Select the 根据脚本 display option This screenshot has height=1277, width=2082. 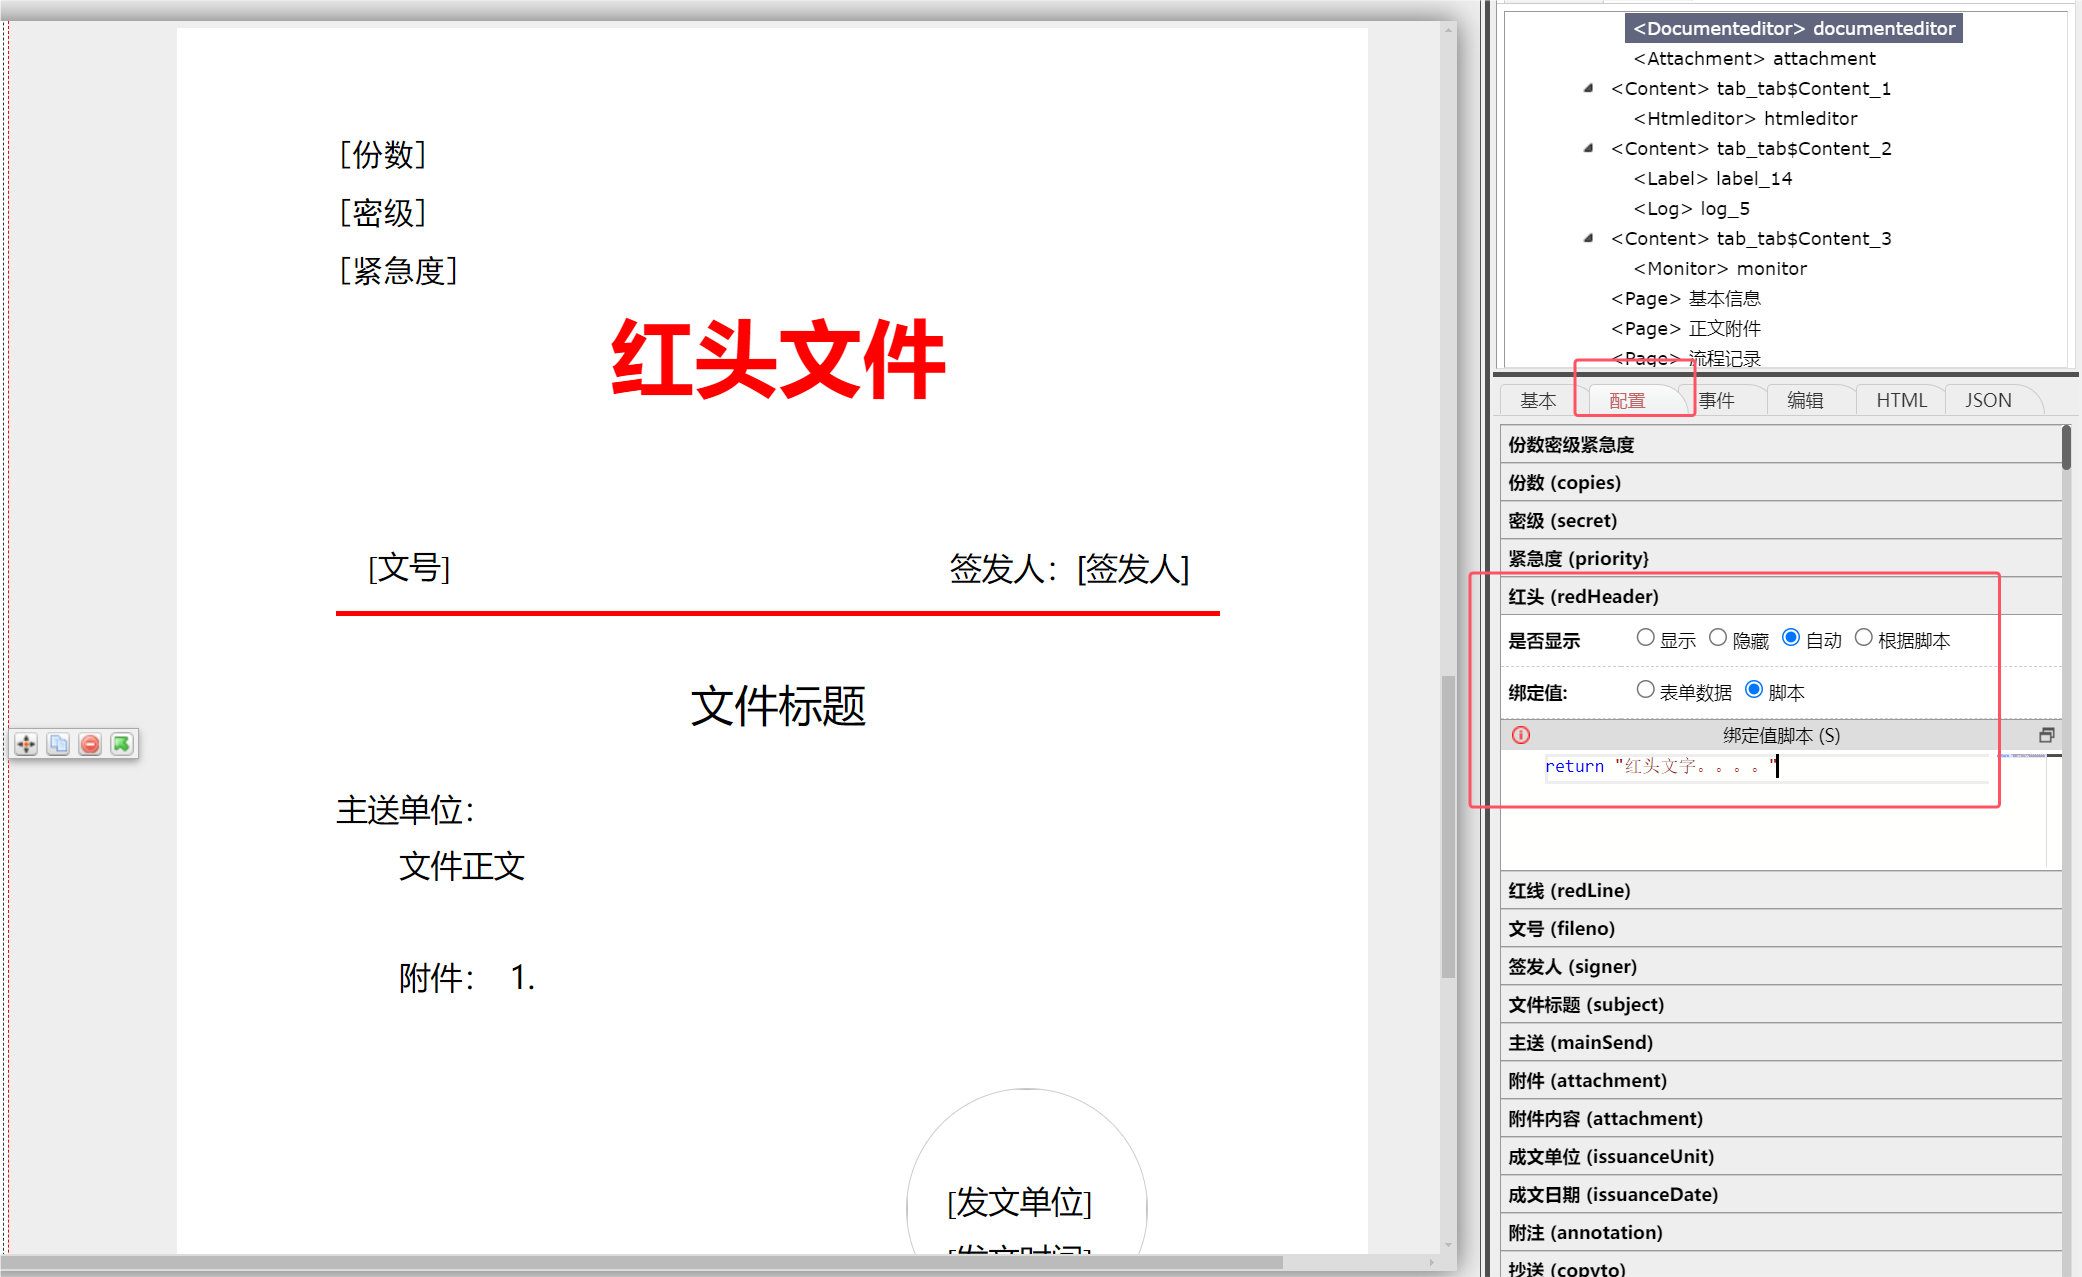[x=1863, y=638]
